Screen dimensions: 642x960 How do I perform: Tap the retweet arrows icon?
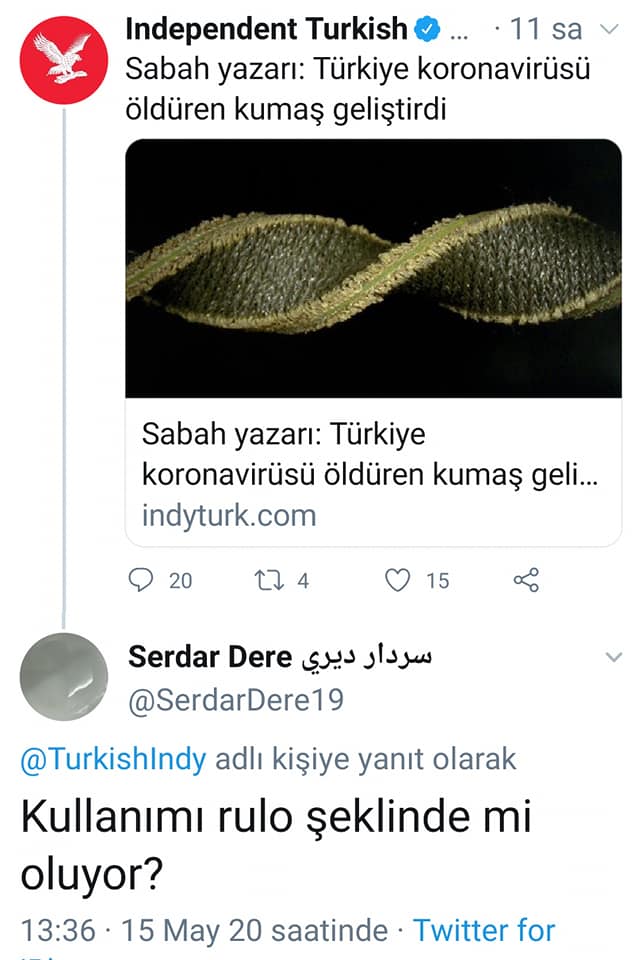269,580
